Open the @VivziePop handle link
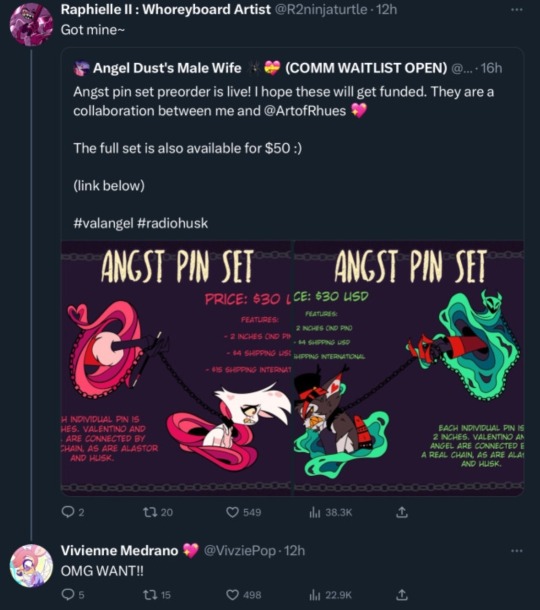 pos(240,551)
